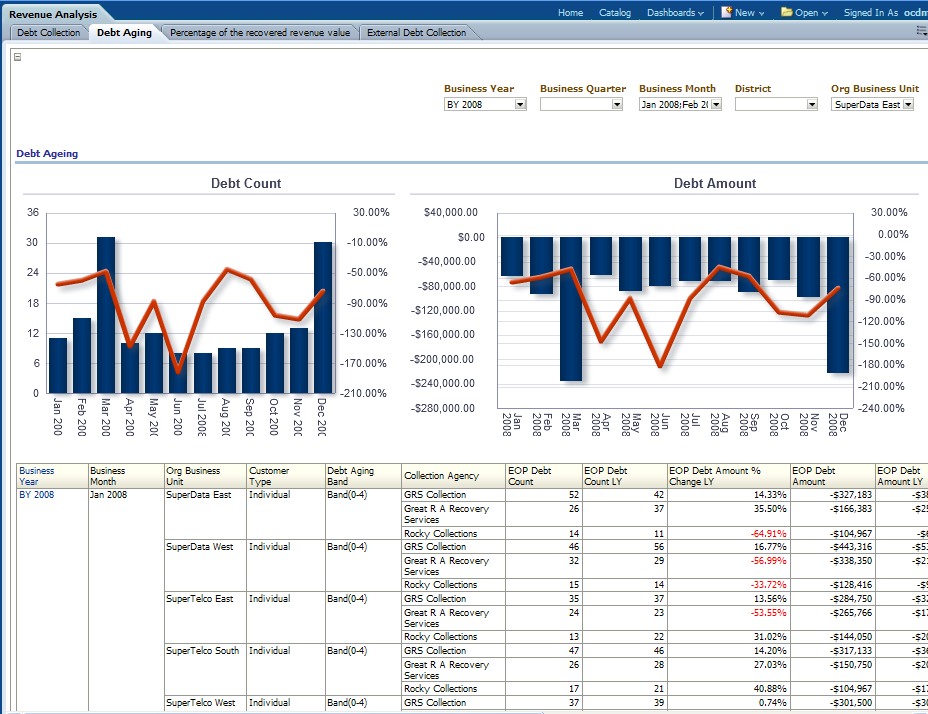The height and width of the screenshot is (714, 928).
Task: Click the Business Year column header link
Action: point(36,476)
